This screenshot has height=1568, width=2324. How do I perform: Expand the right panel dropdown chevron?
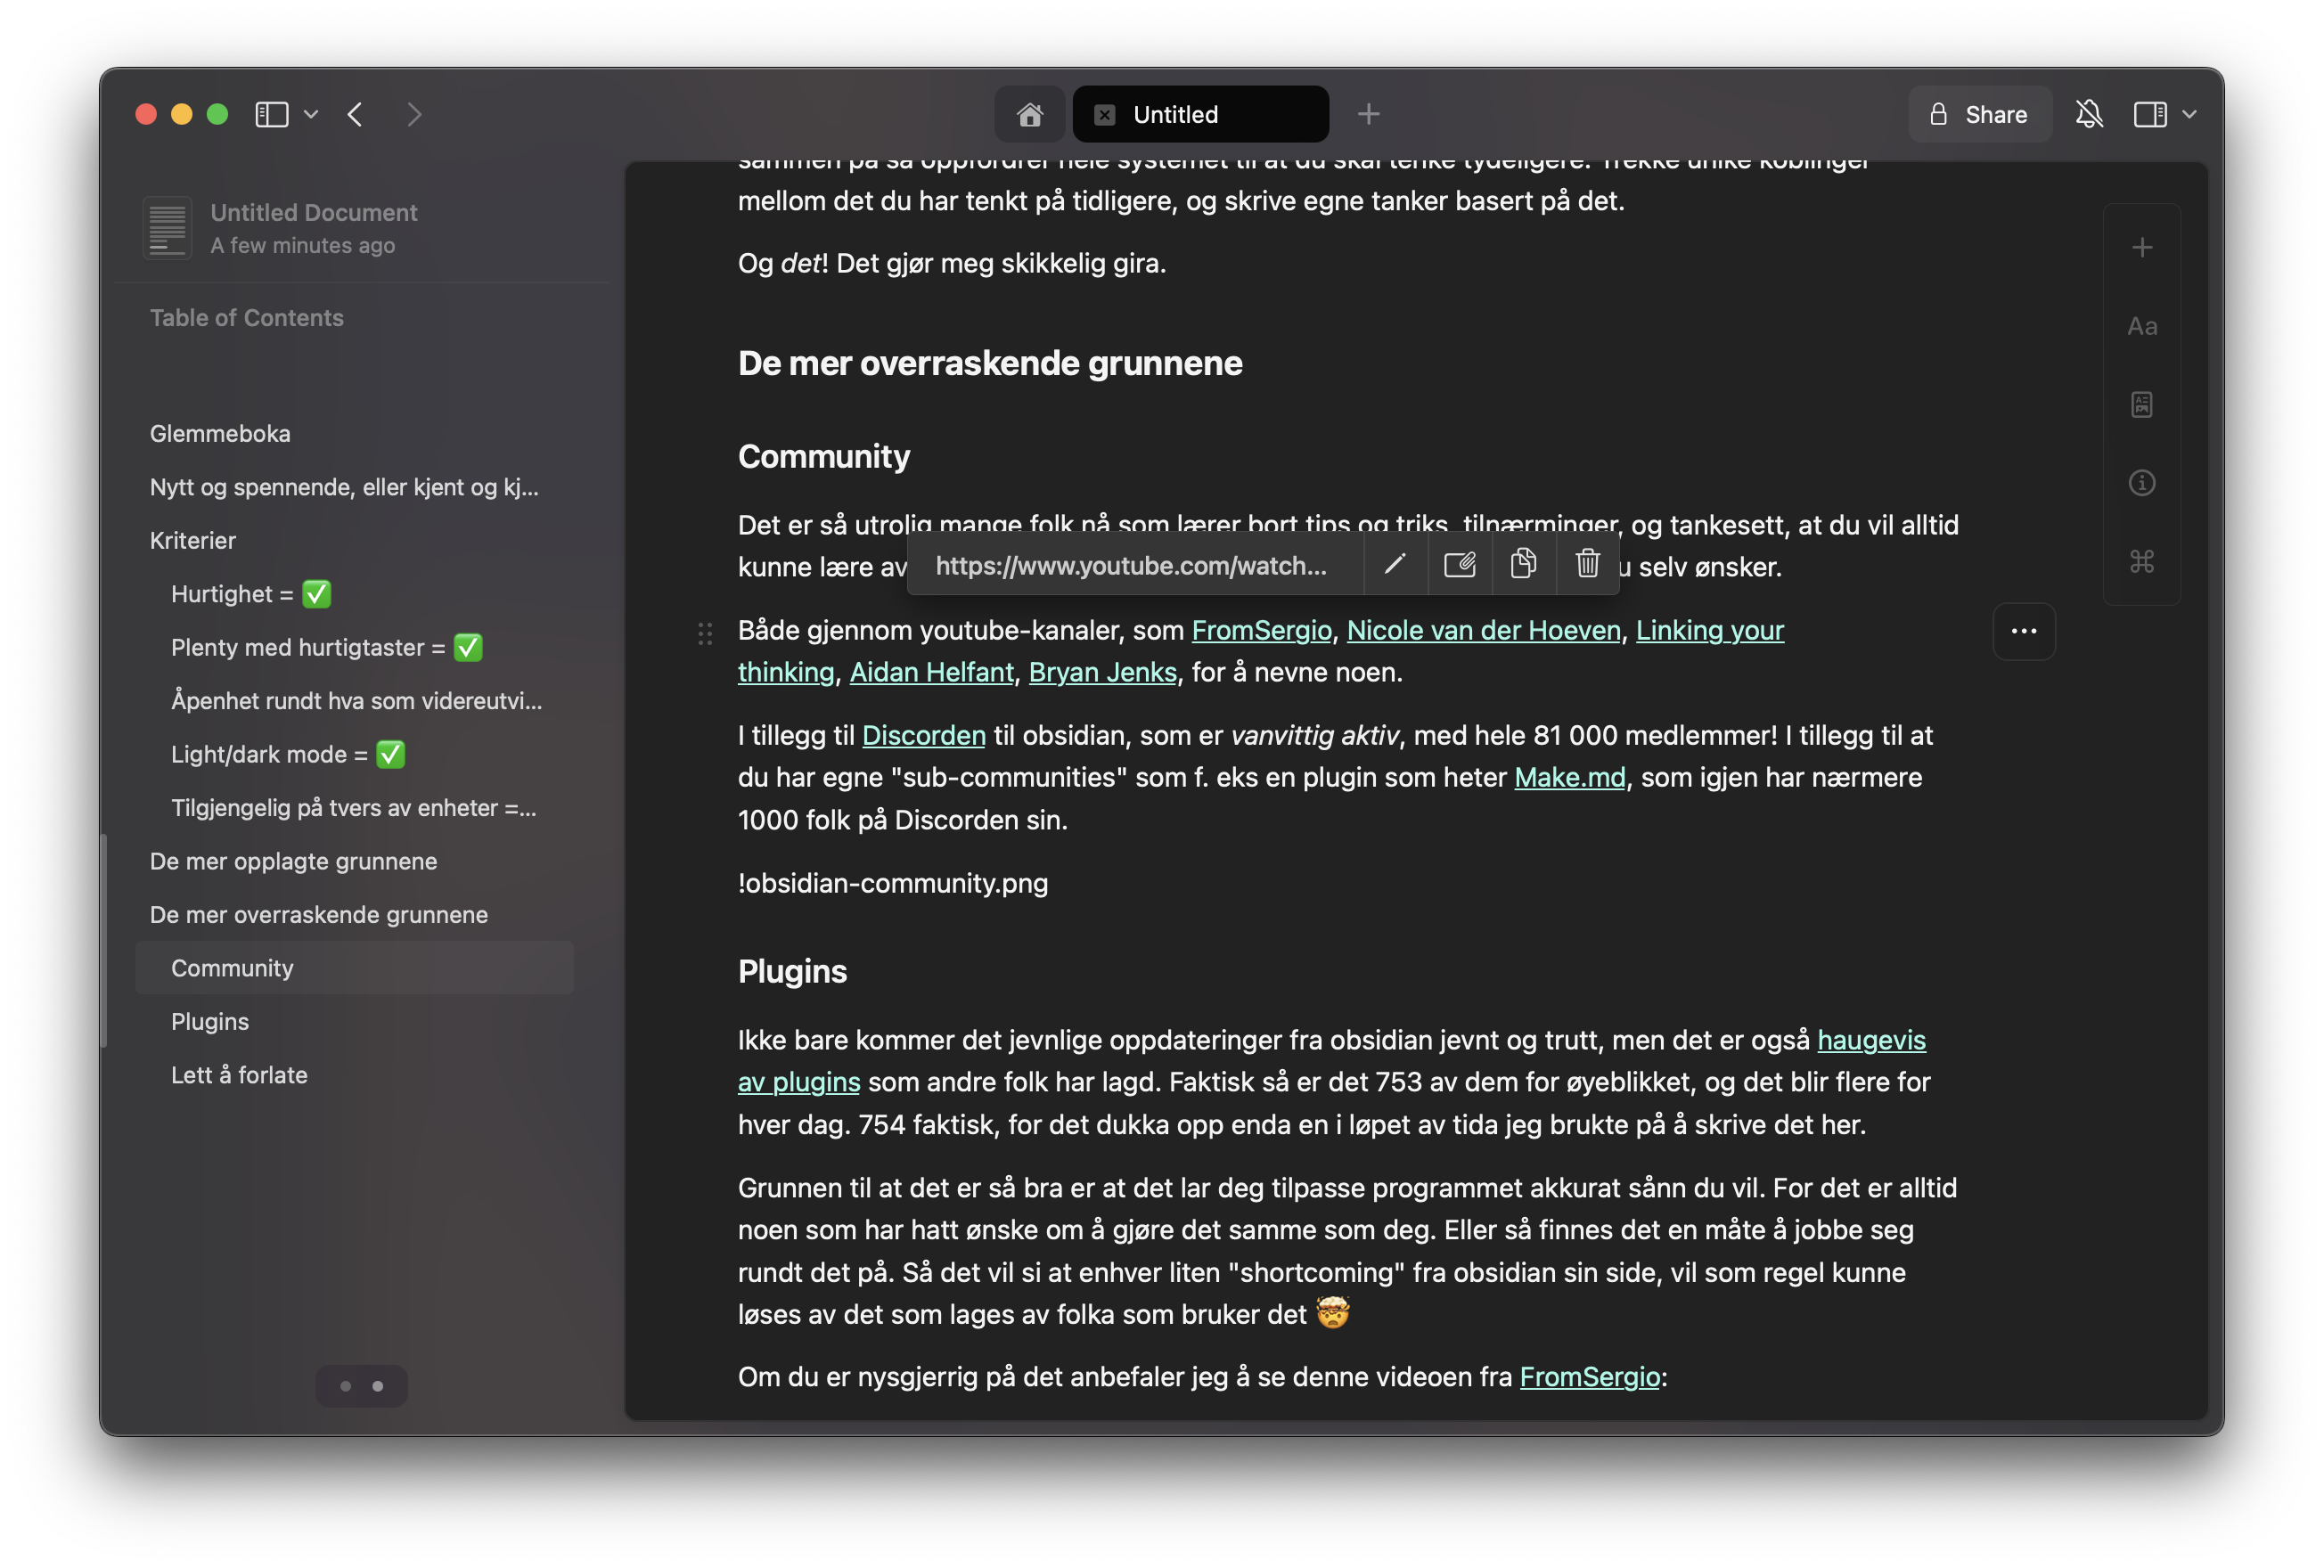2189,115
